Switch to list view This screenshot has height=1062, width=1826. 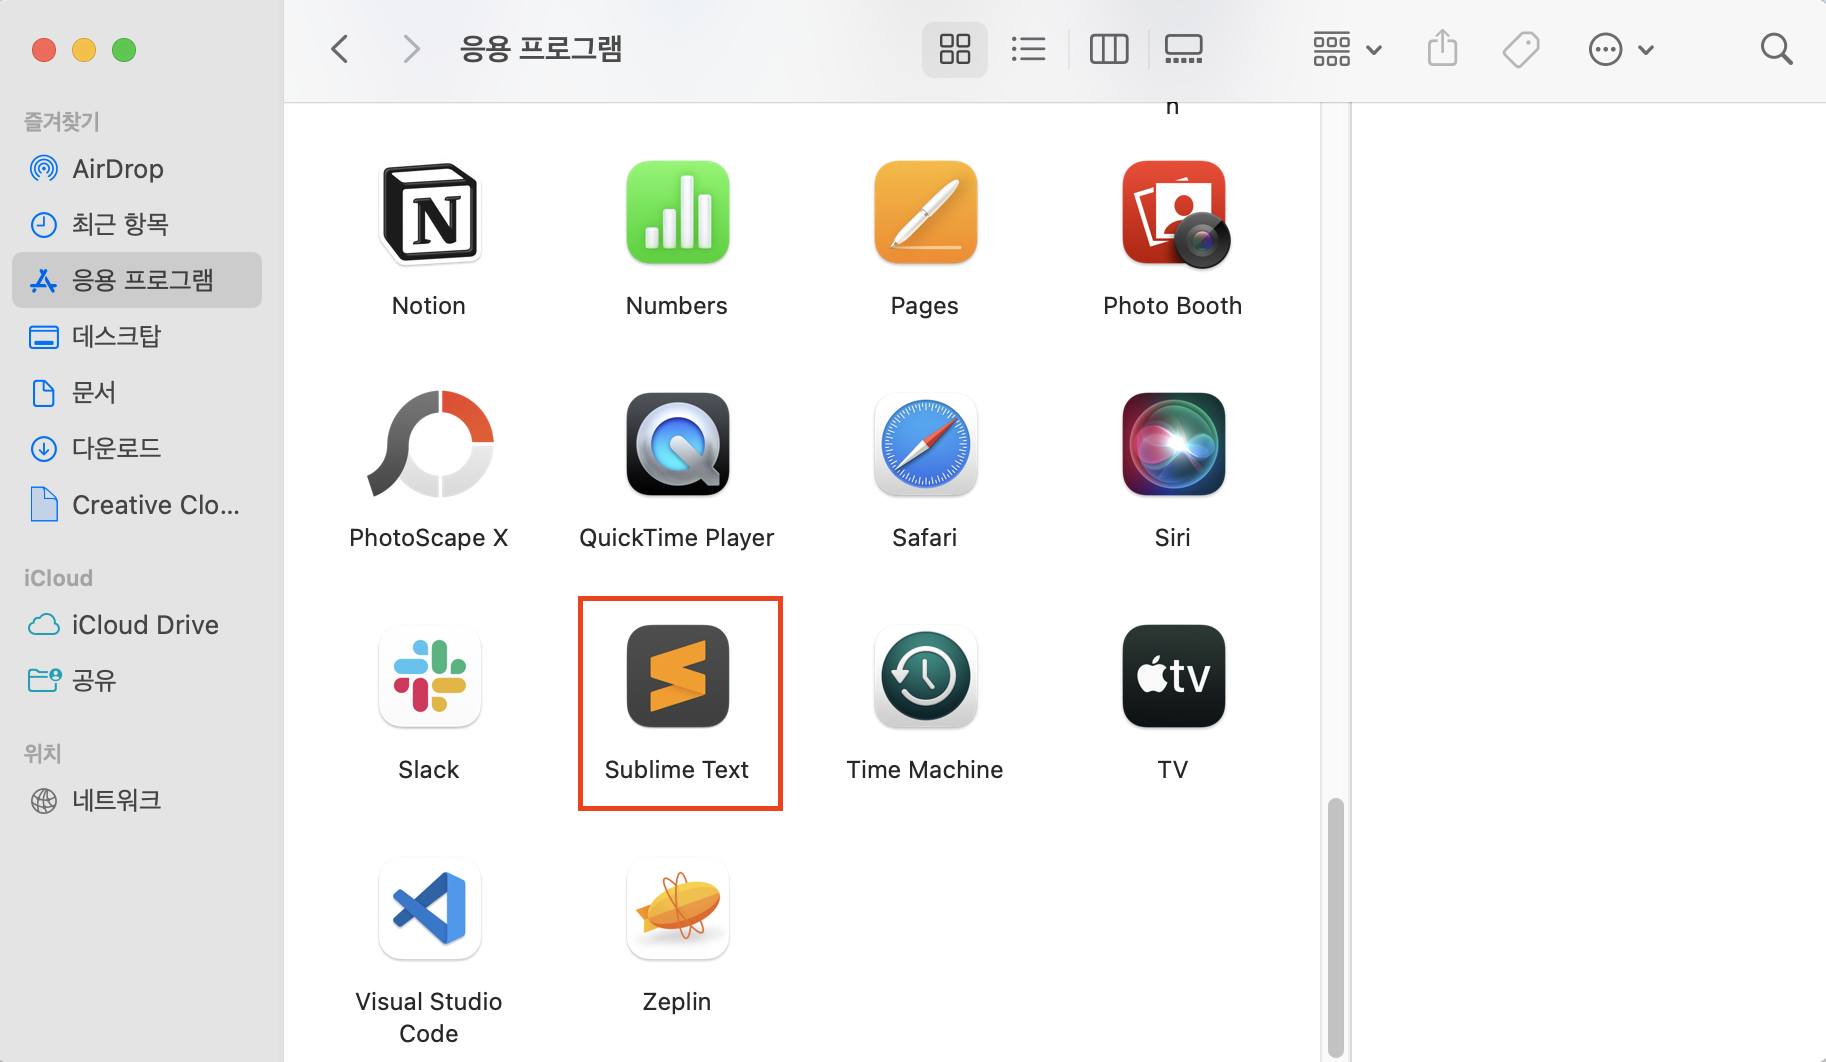[x=1028, y=49]
